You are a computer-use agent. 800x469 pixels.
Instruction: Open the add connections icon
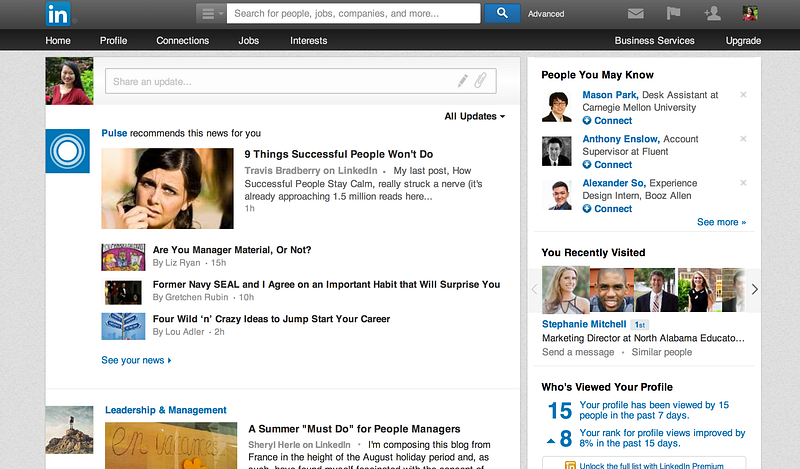coord(712,13)
